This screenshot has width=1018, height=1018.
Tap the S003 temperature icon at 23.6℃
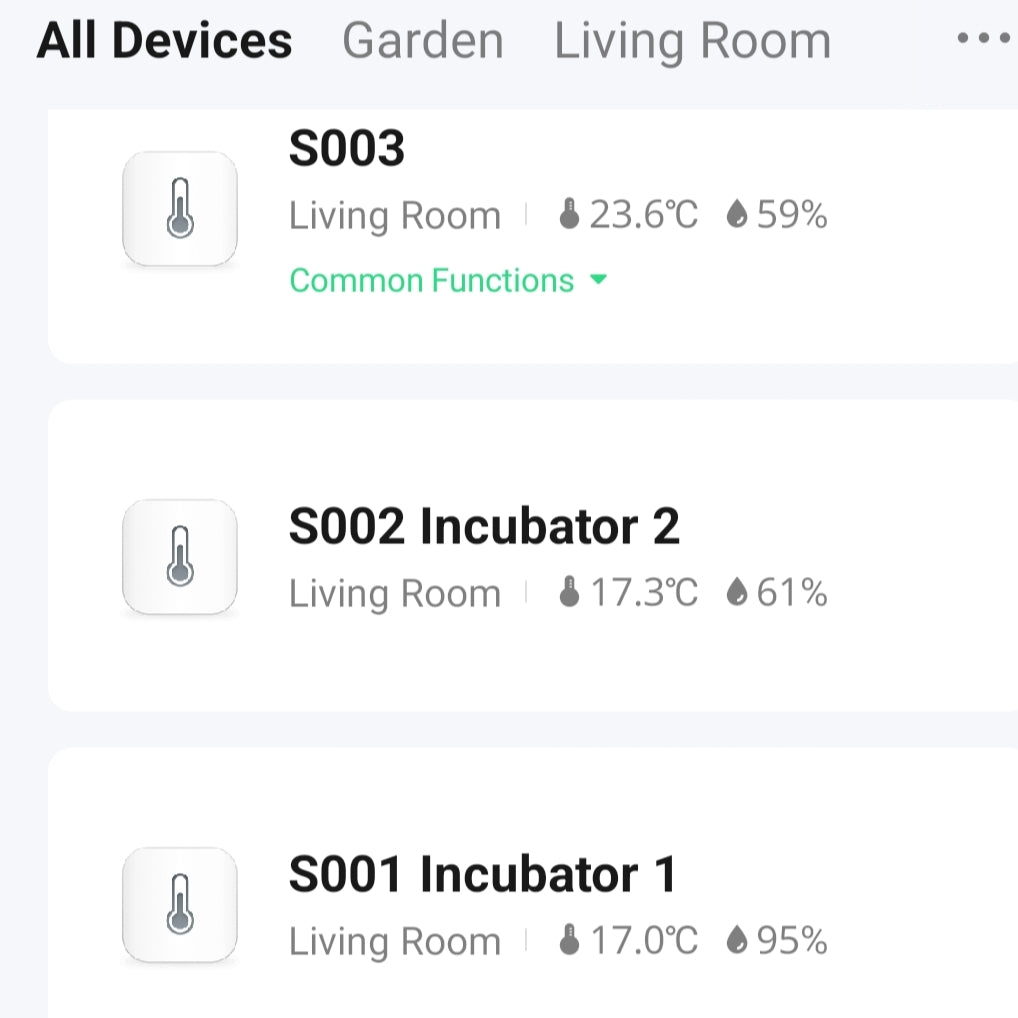coord(569,215)
